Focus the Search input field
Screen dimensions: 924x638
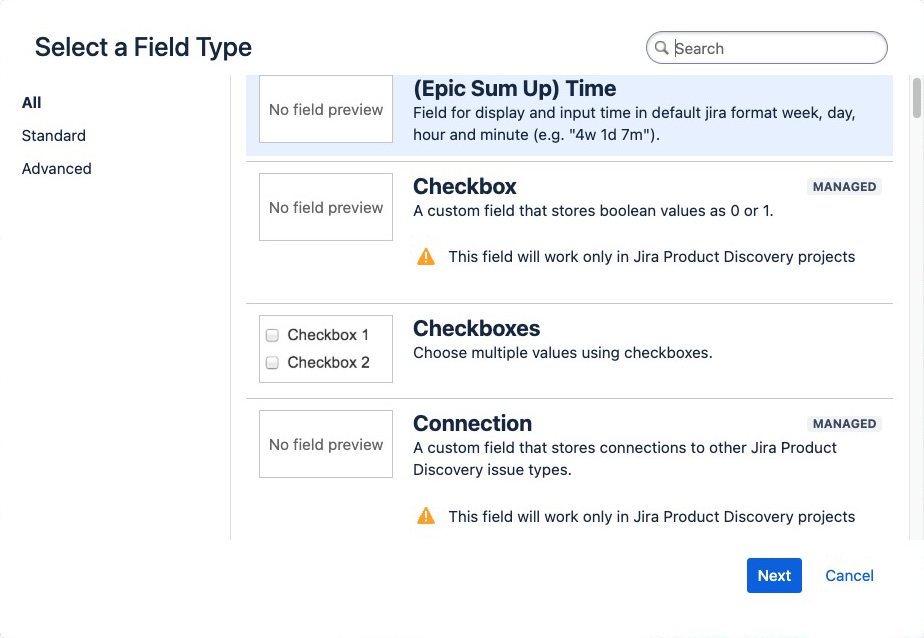(x=775, y=48)
